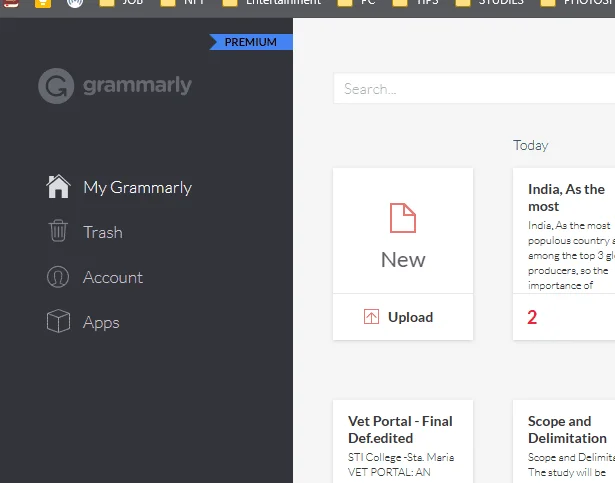Click the Upload arrow icon

tap(371, 317)
